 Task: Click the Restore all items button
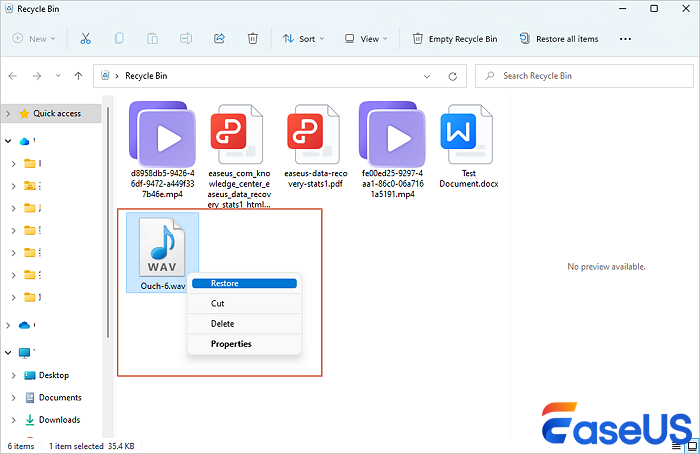click(560, 39)
